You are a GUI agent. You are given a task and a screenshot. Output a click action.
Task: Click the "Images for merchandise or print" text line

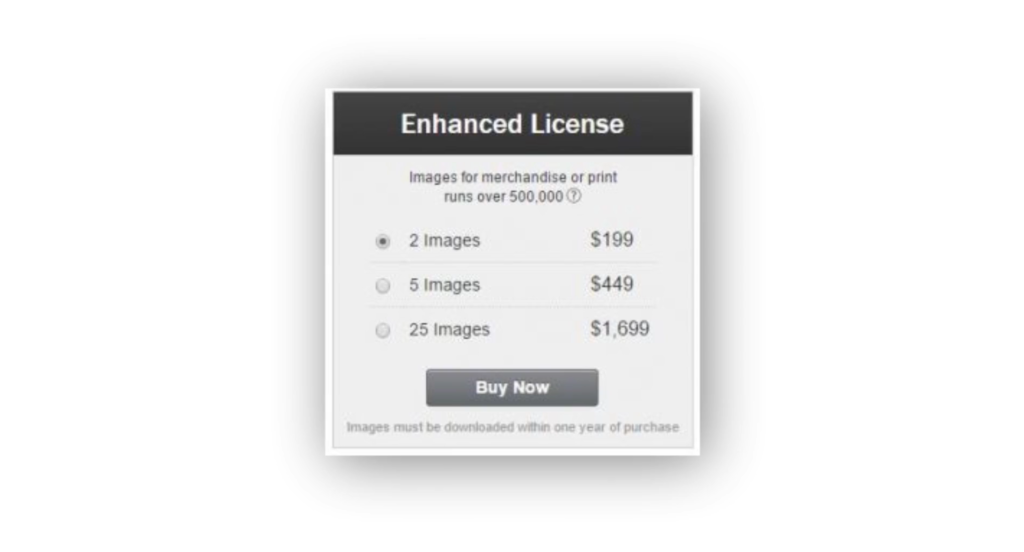pyautogui.click(x=513, y=177)
